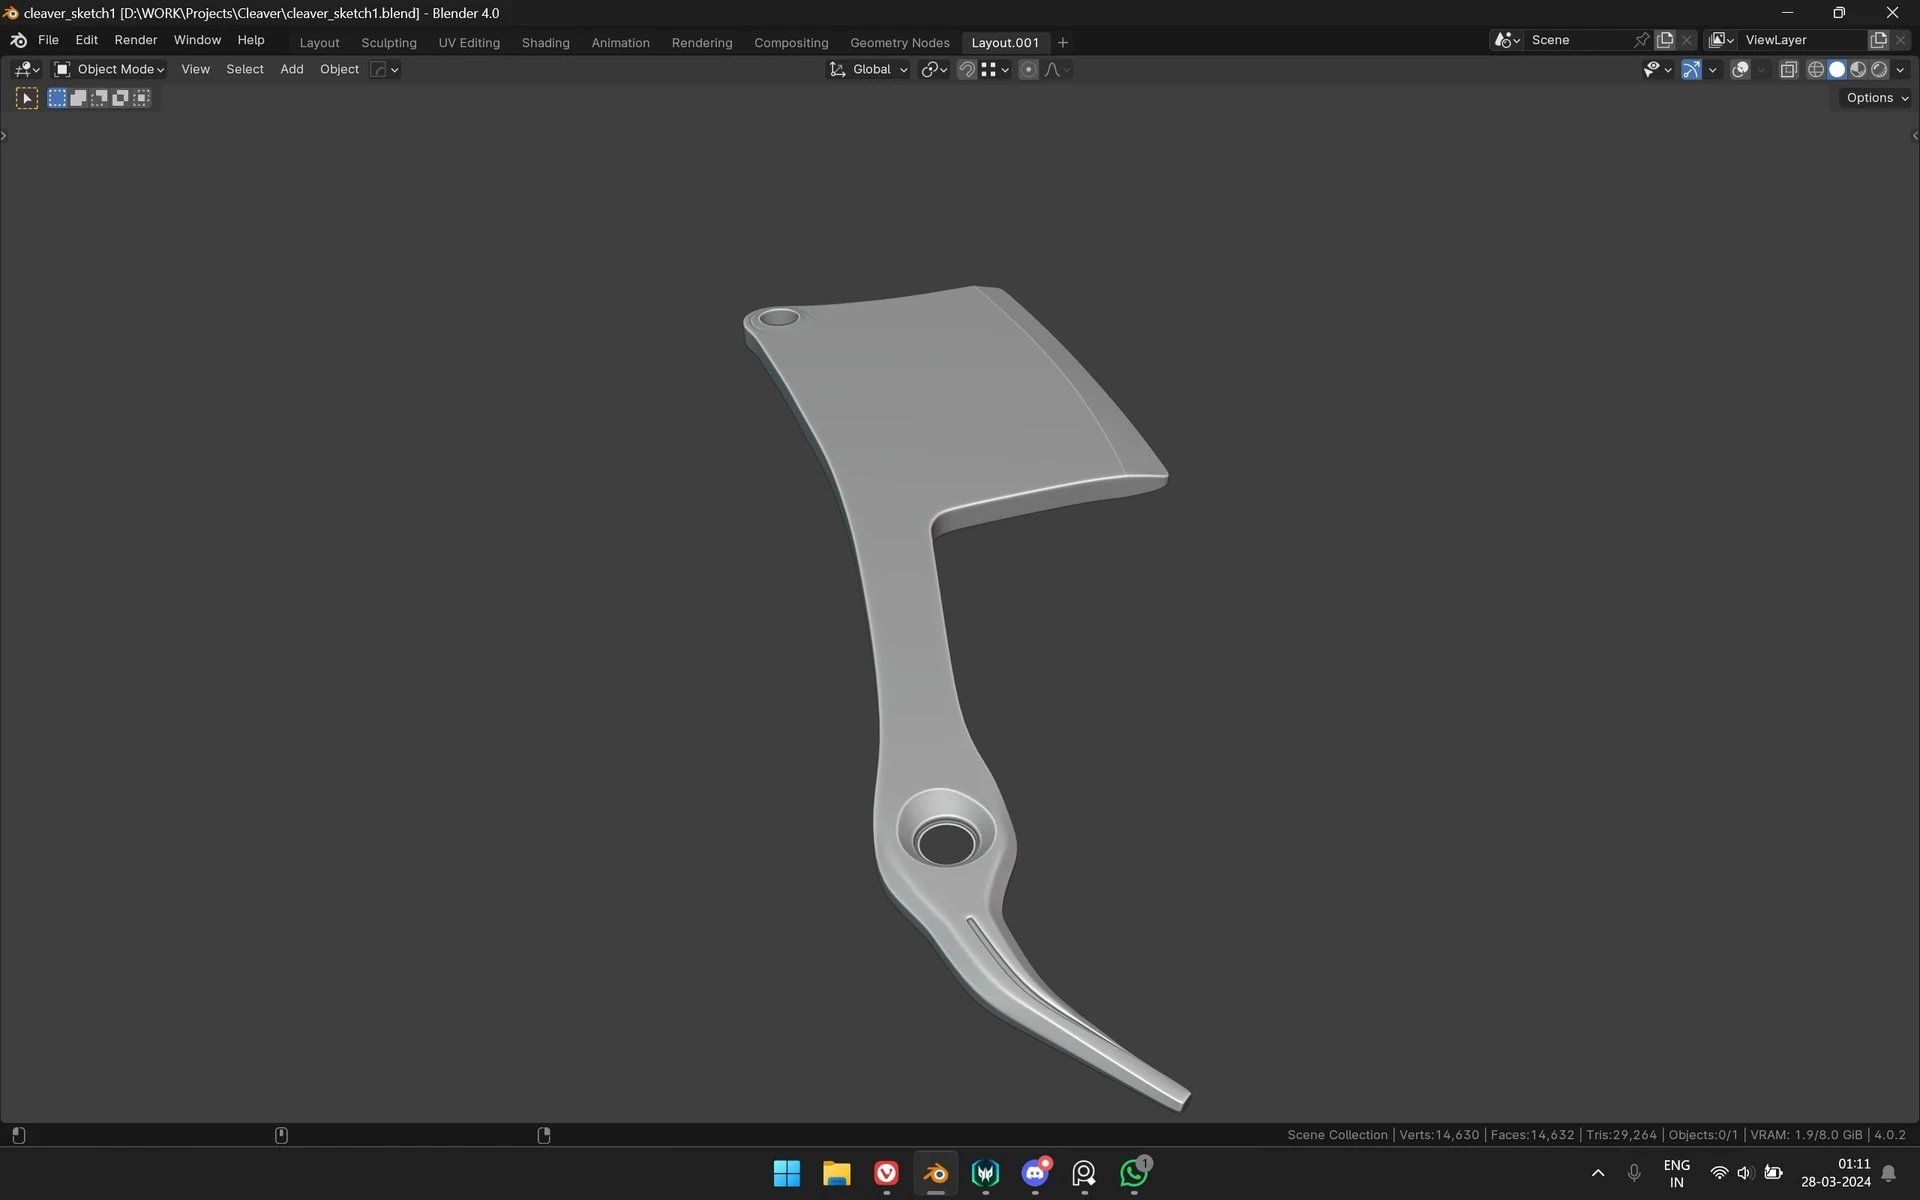Switch to material preview shading

tap(1858, 69)
